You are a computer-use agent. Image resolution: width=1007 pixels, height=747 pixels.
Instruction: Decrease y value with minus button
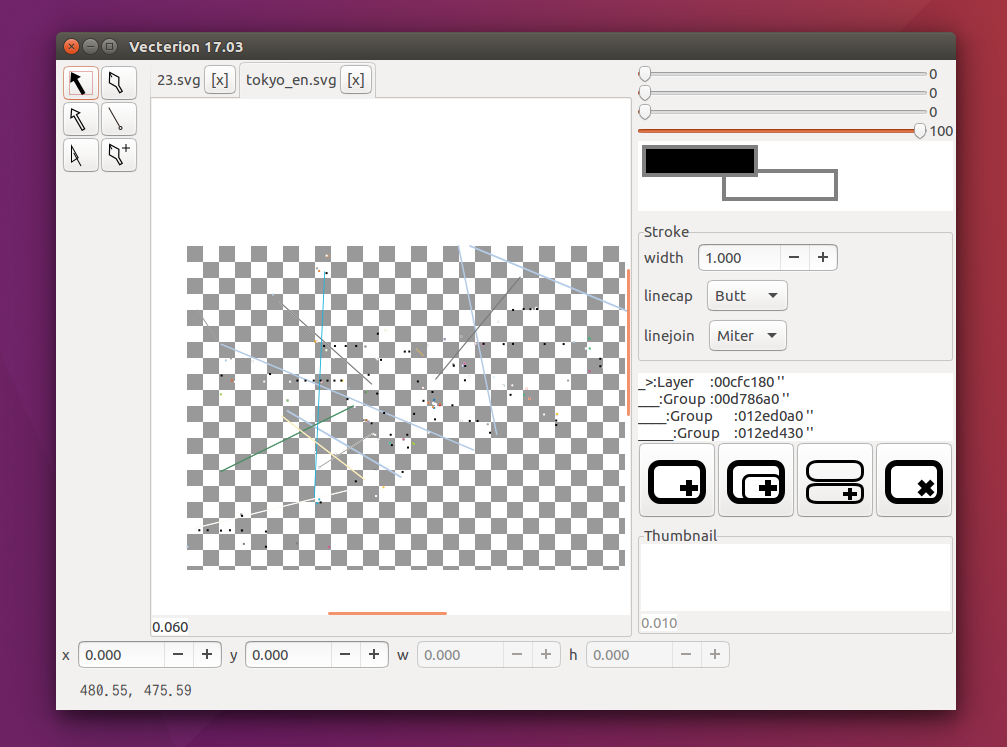(x=346, y=655)
